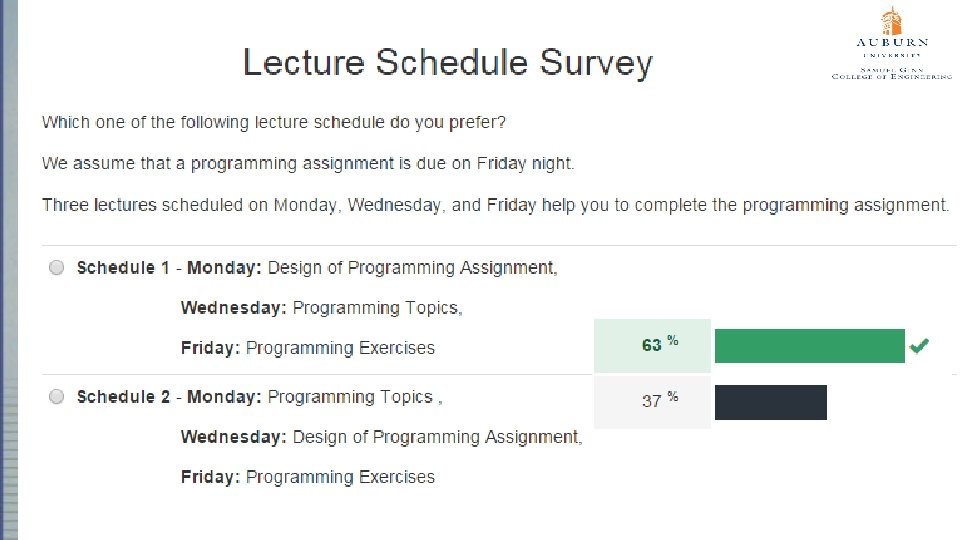
Task: Click "Wednesday: Design of Programming Assignment" text
Action: click(x=381, y=437)
